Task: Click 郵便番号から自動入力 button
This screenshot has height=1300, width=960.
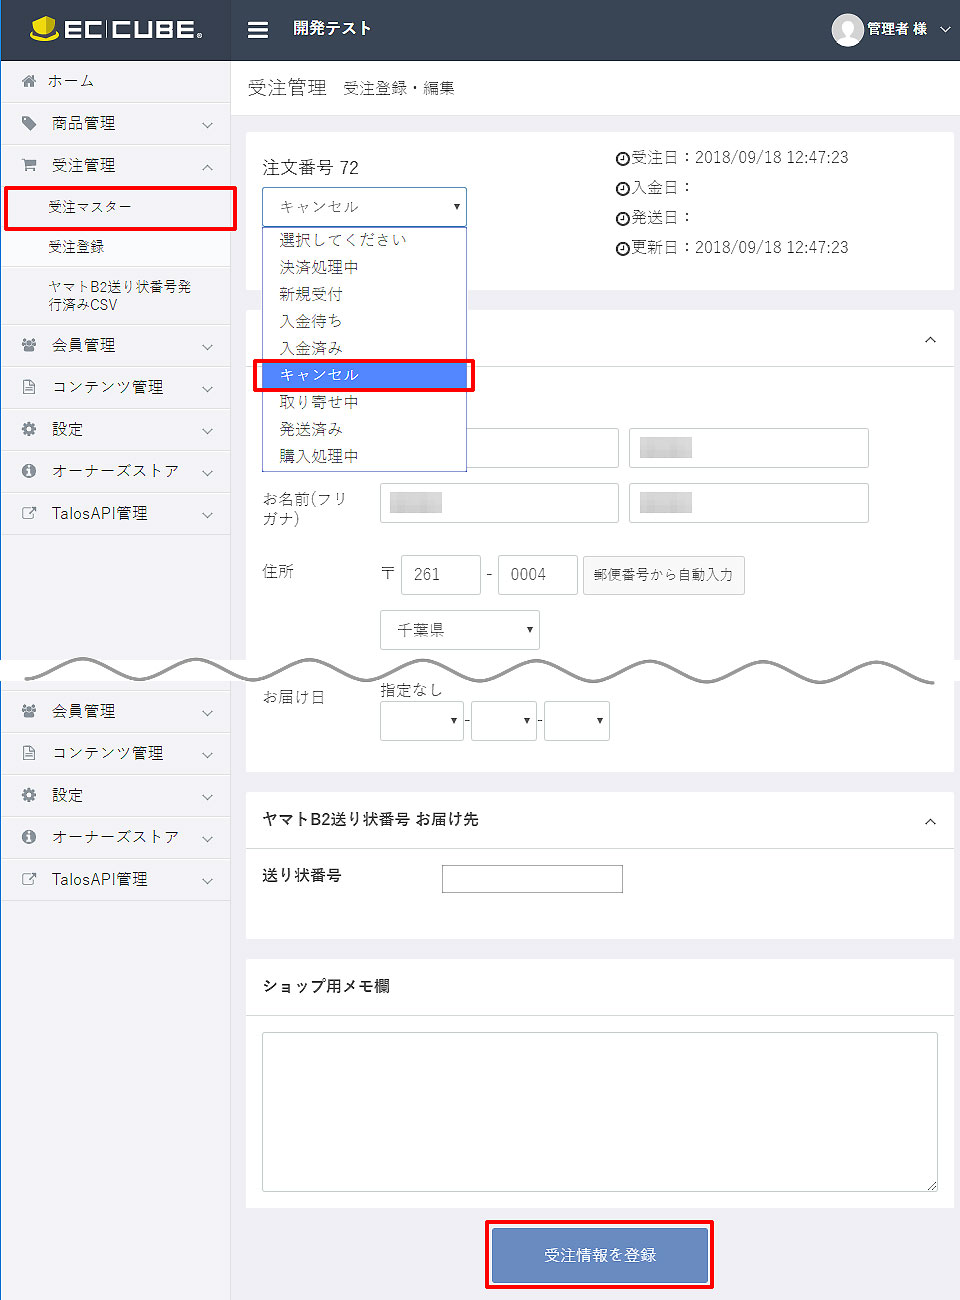Action: [664, 575]
